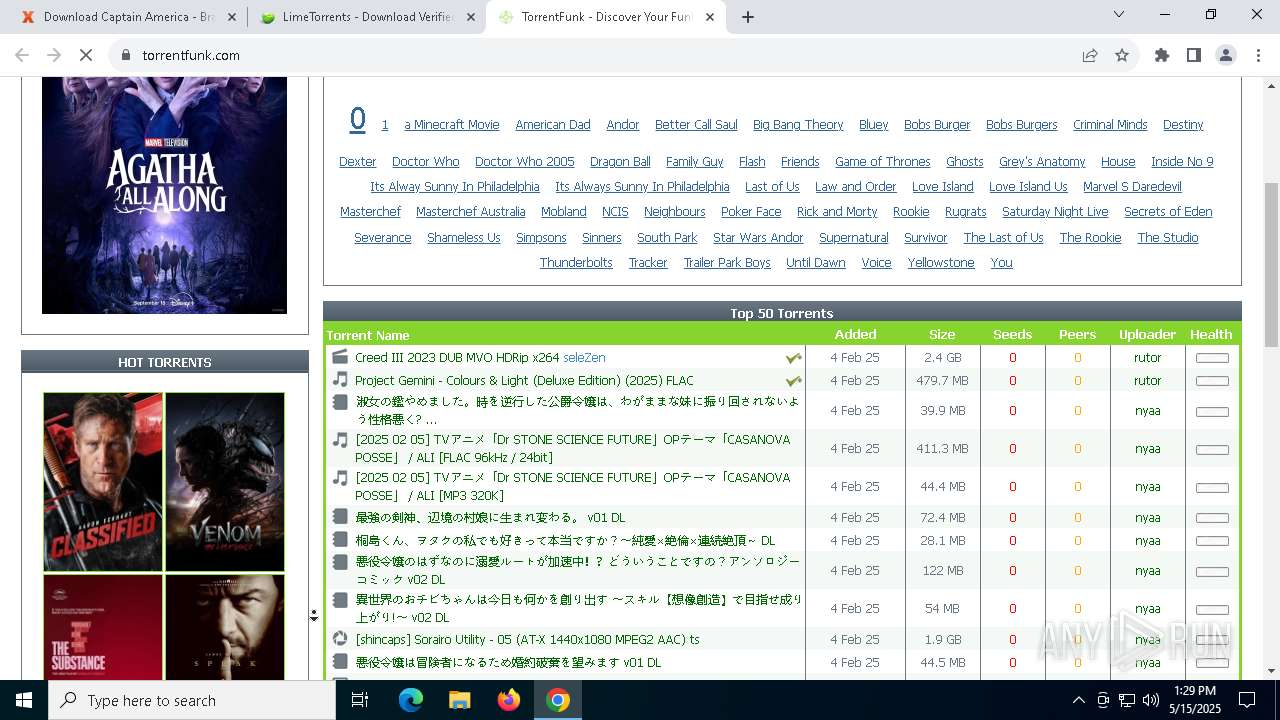Open the Yellowstone show link
This screenshot has height=720, width=1280.
(940, 262)
